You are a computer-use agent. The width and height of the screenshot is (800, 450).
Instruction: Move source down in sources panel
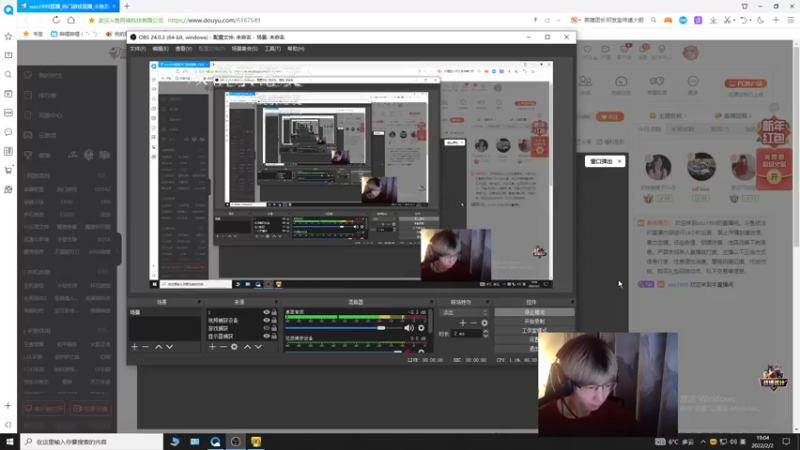[258, 347]
